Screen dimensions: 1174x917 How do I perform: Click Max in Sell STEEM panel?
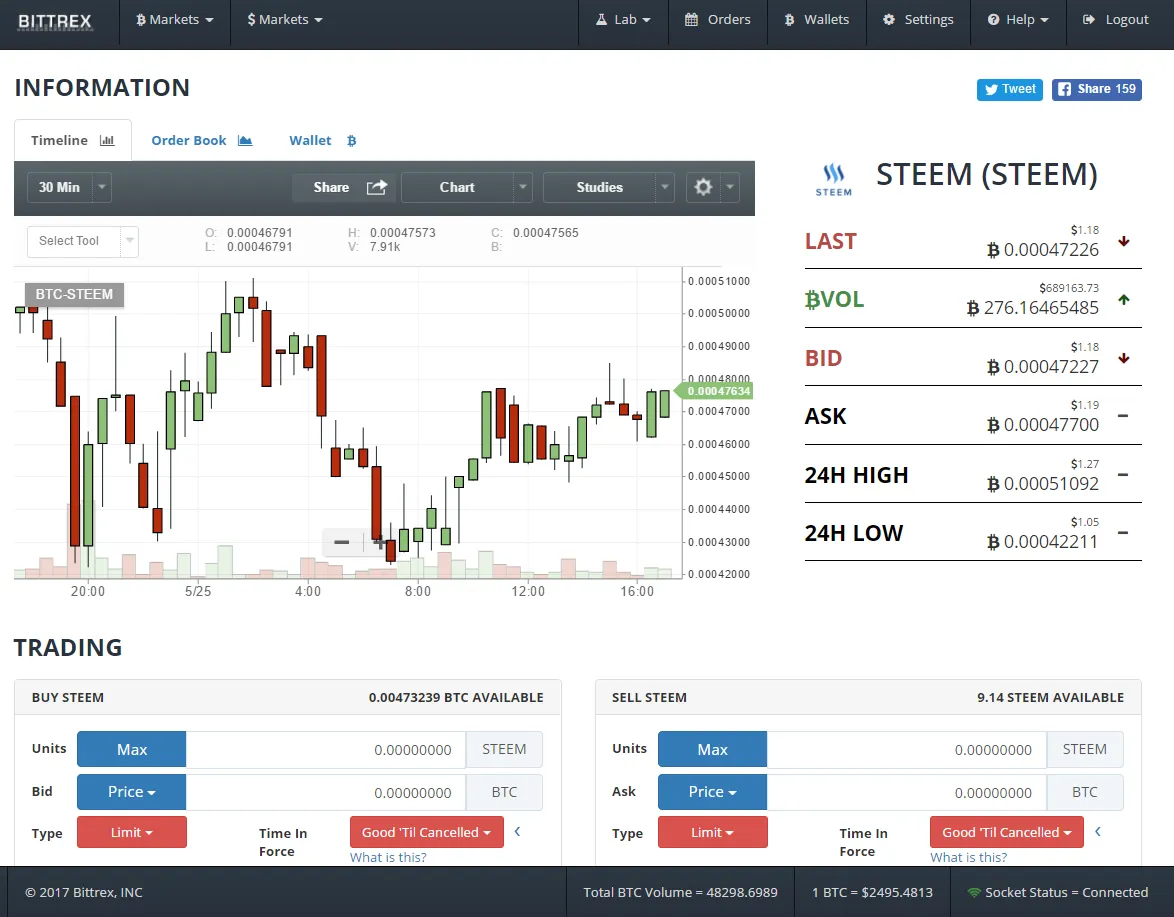(x=712, y=749)
